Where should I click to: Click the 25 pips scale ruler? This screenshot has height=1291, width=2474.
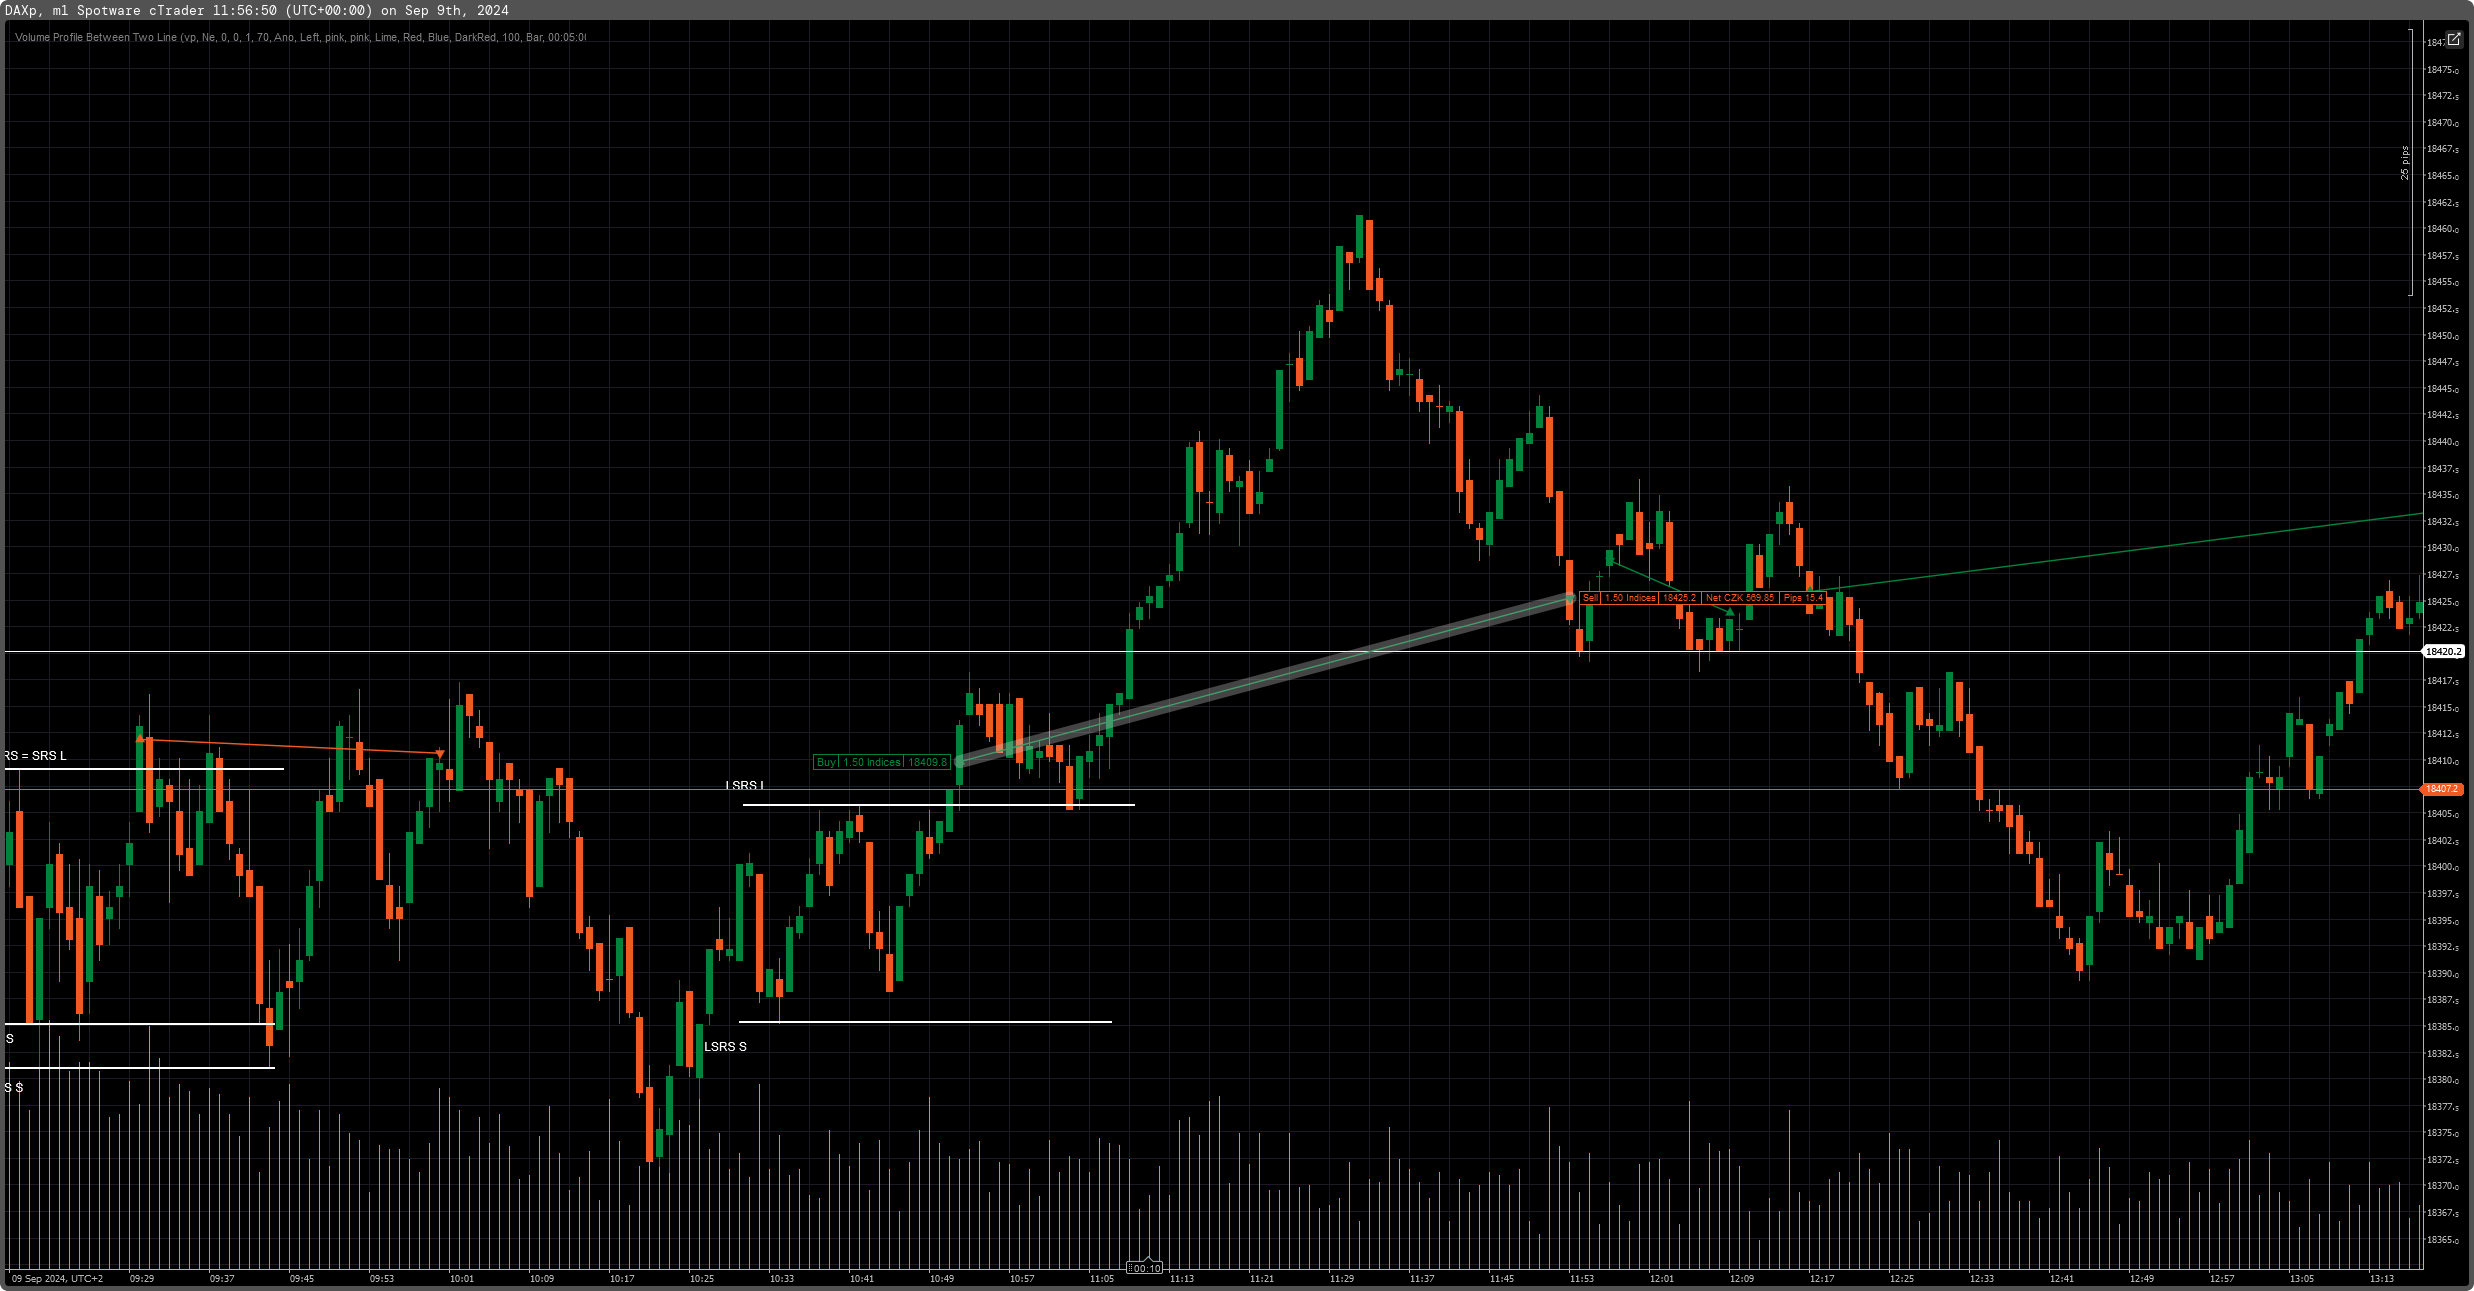point(2406,163)
